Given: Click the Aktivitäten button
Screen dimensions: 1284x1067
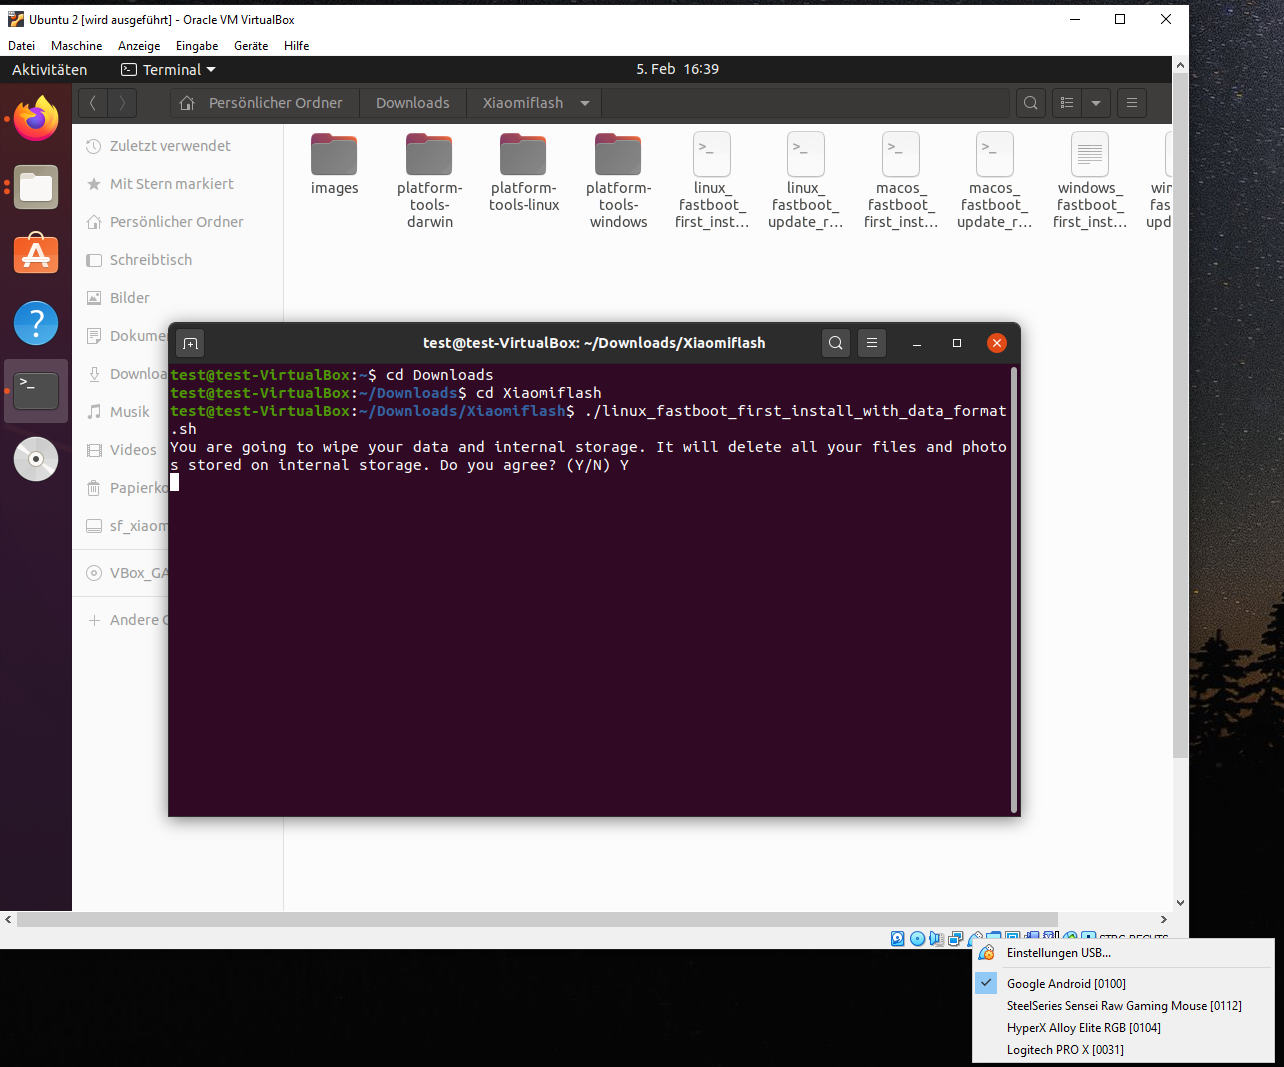Looking at the screenshot, I should coord(49,69).
